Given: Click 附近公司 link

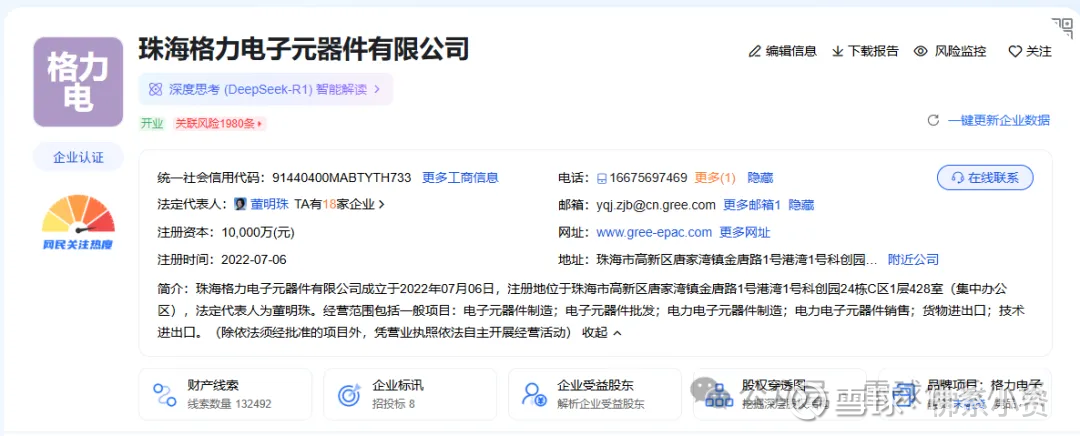Looking at the screenshot, I should point(913,260).
